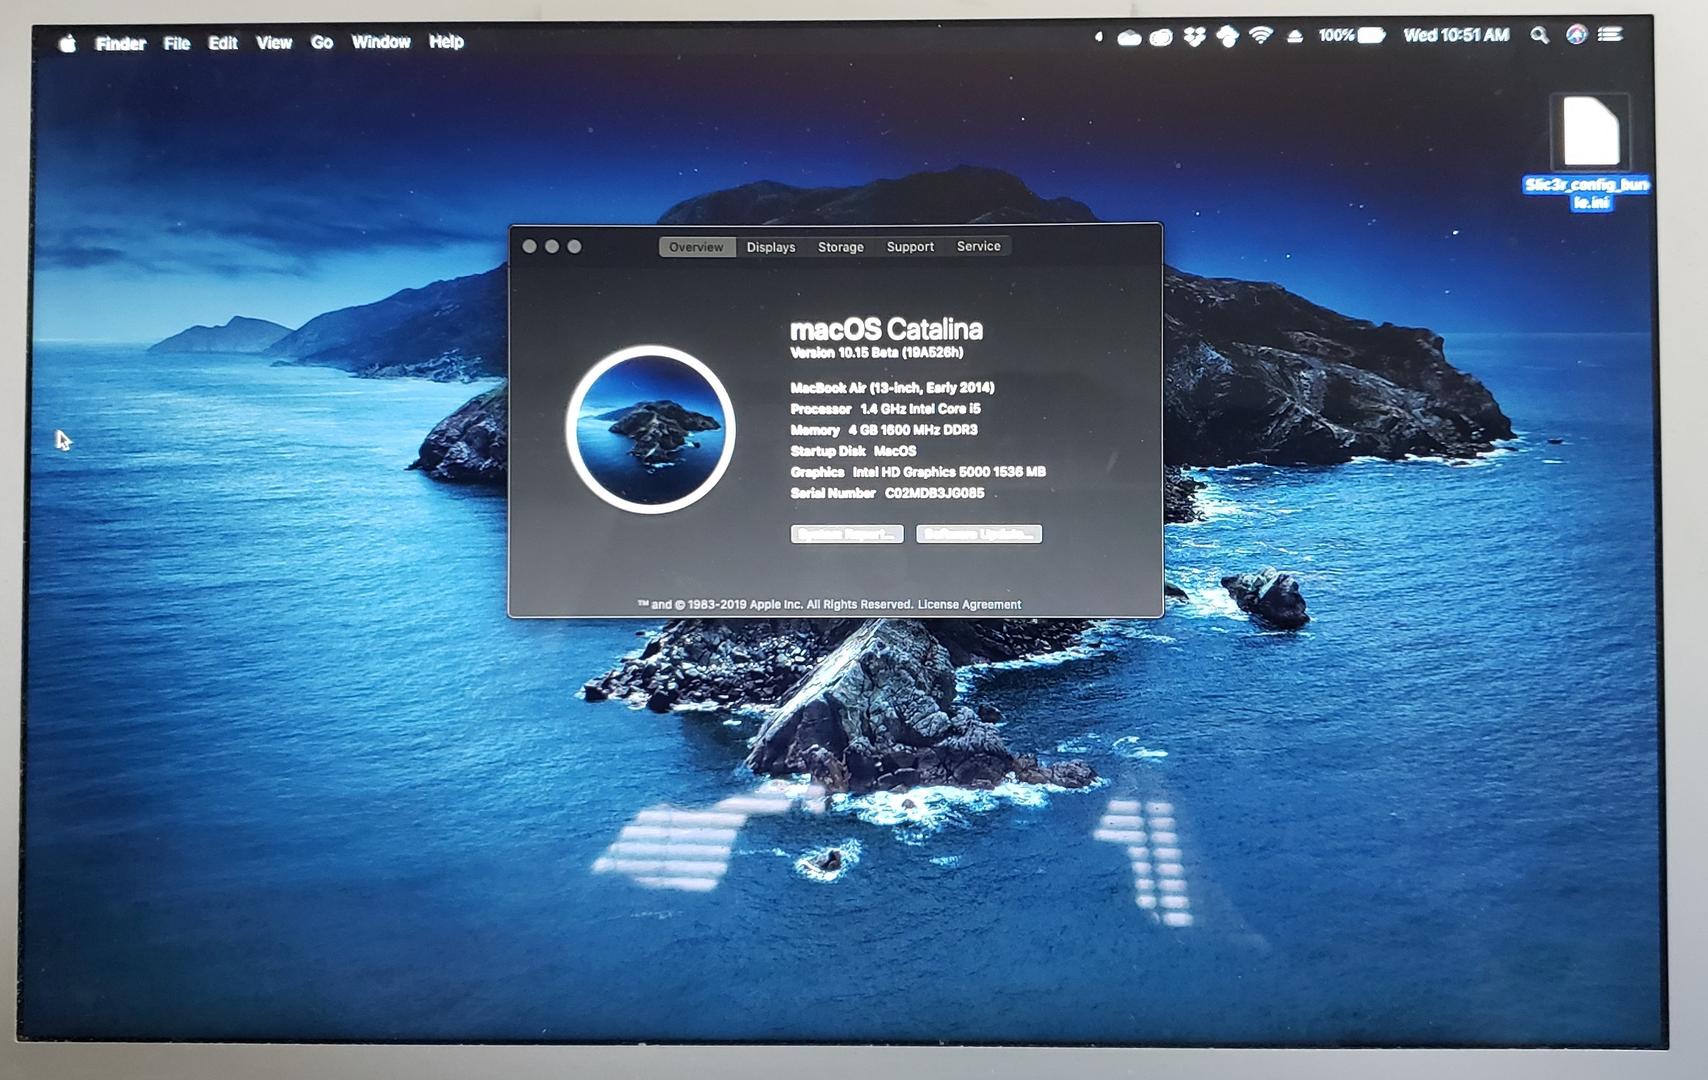
Task: Click the 4 GB 1600 MHz DDR3 text
Action: 913,430
